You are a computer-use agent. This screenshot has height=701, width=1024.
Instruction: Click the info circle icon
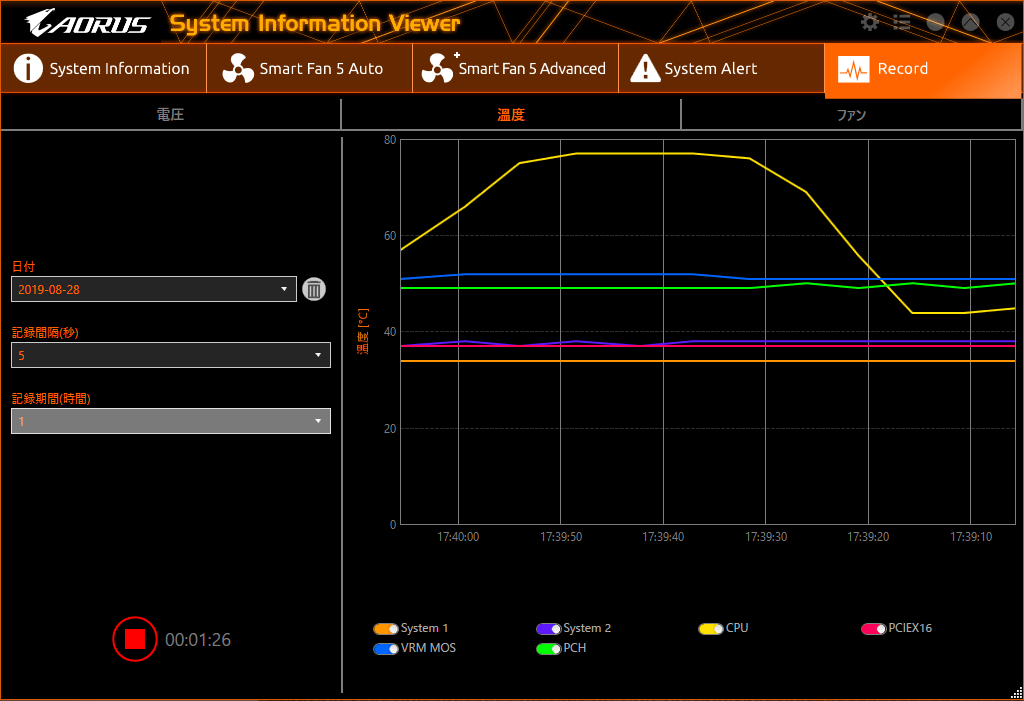tap(28, 69)
